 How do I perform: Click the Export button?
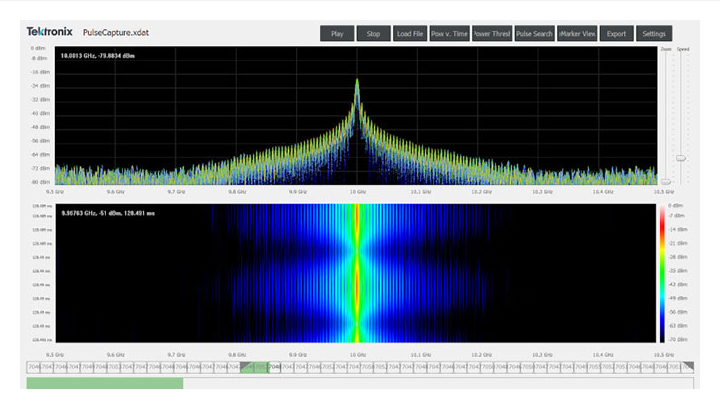tap(616, 34)
